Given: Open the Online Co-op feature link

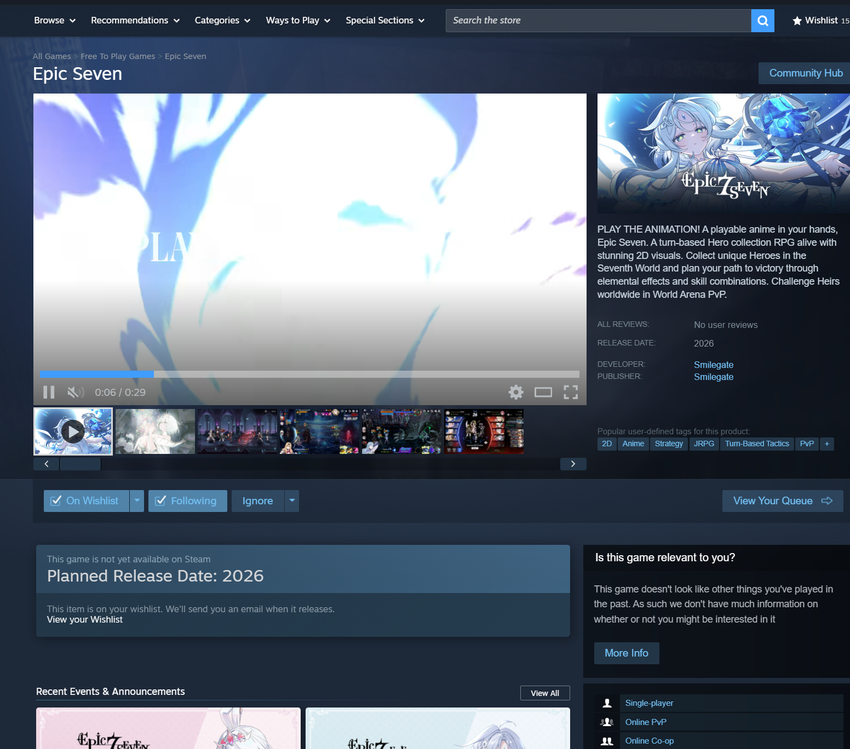Looking at the screenshot, I should pos(649,741).
